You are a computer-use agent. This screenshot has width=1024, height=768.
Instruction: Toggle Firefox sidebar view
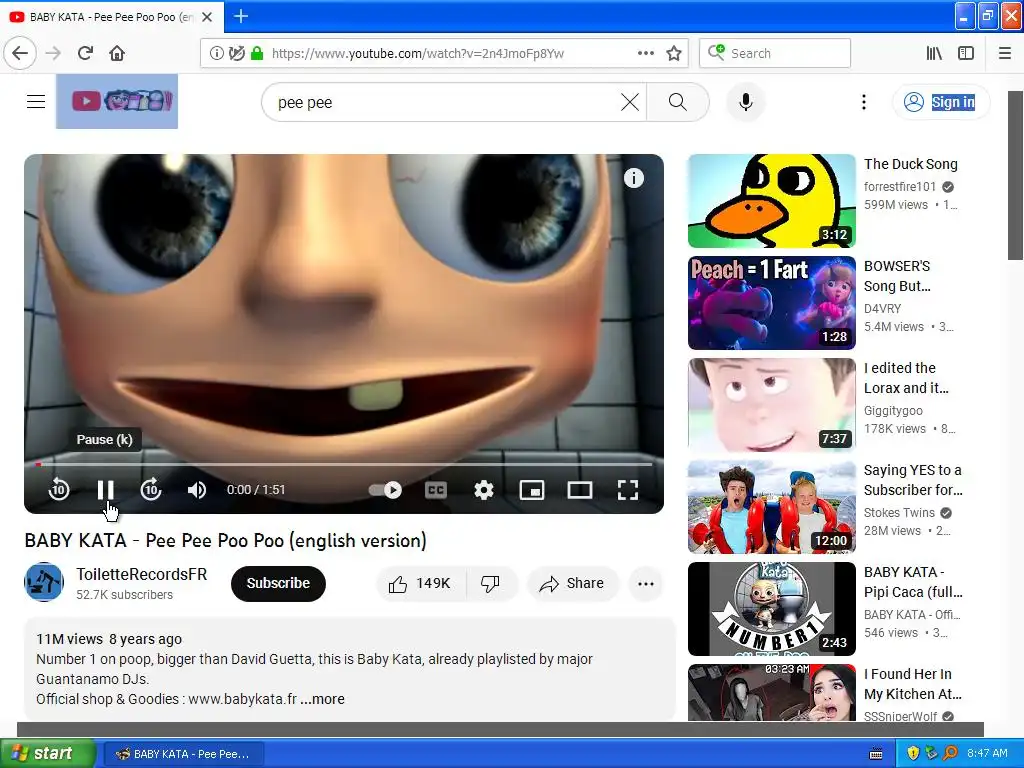coord(966,54)
